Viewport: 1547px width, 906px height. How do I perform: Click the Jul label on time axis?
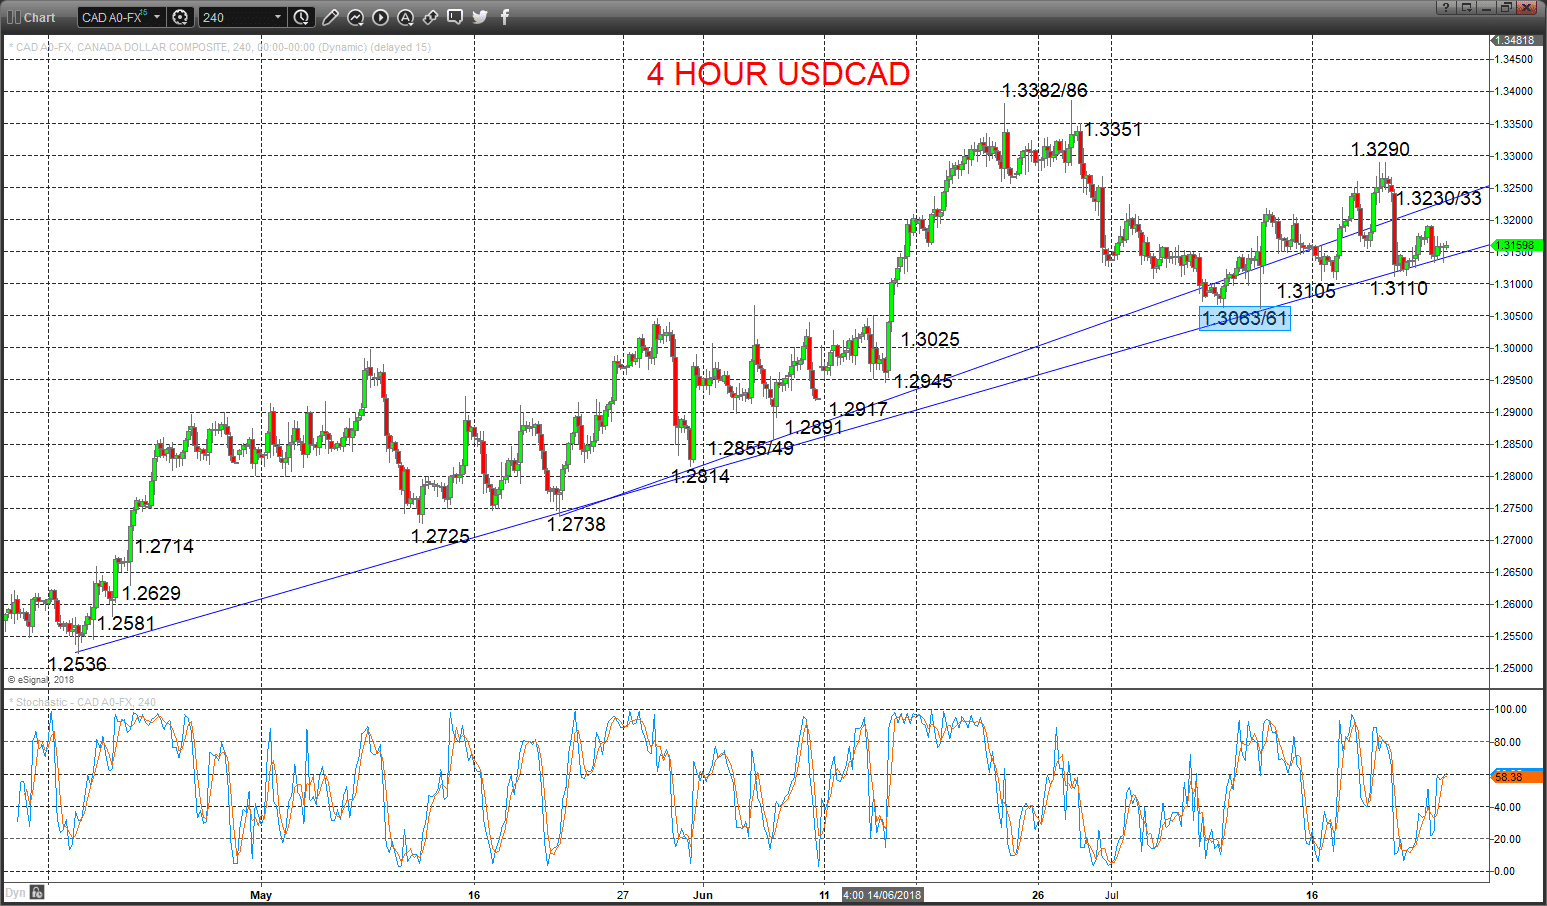click(x=1111, y=895)
